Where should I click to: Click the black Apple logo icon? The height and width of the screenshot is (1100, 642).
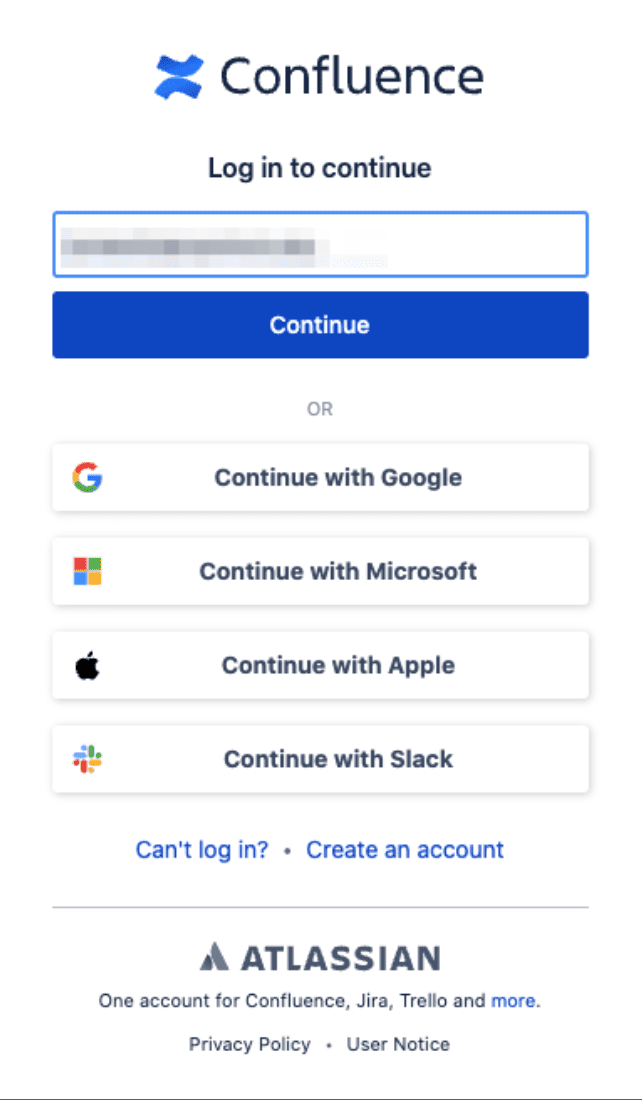87,664
